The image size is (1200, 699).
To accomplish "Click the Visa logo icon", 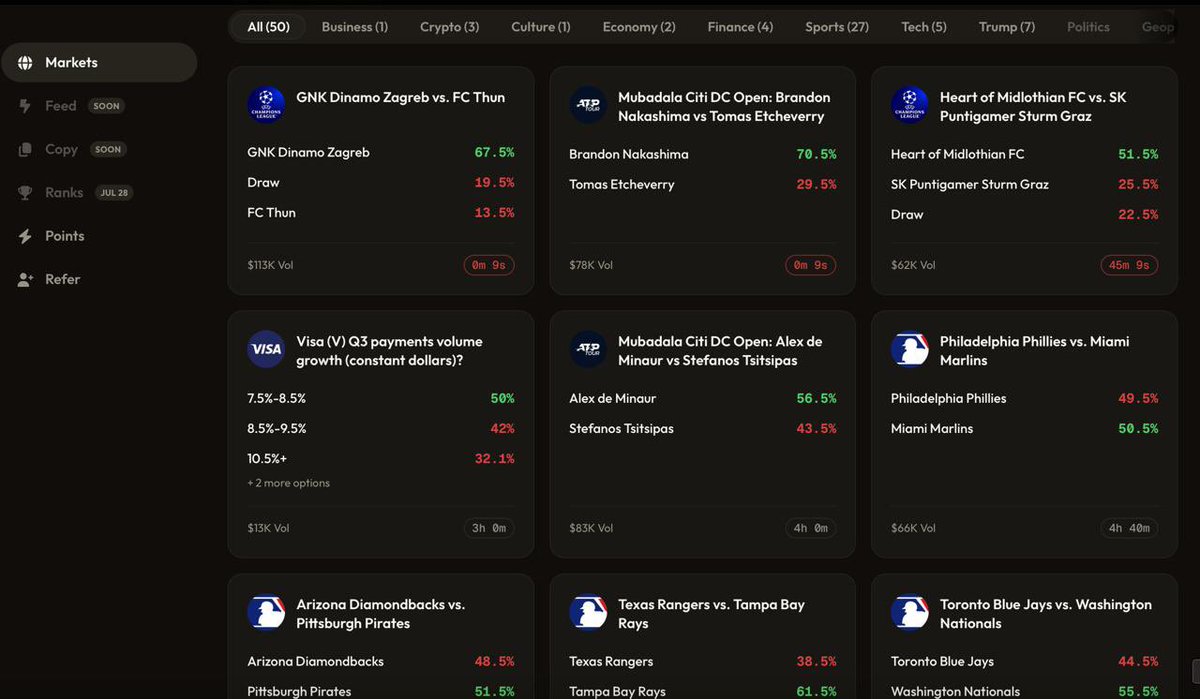I will pyautogui.click(x=266, y=349).
